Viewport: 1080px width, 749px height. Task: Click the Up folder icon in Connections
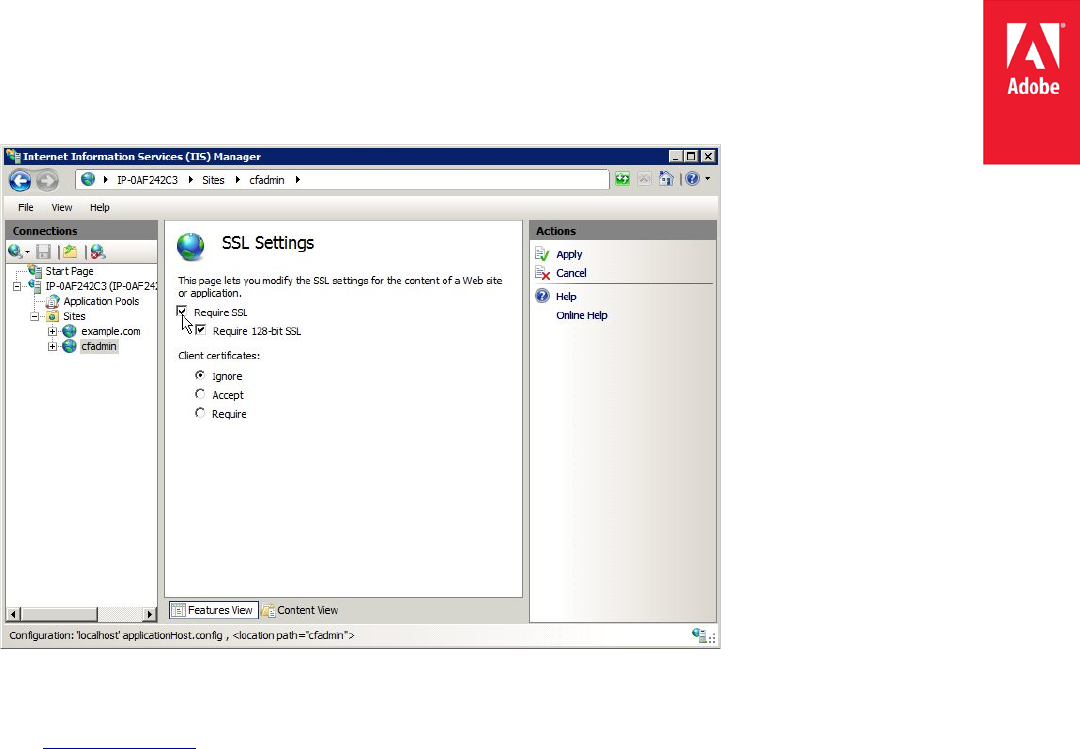[x=70, y=252]
